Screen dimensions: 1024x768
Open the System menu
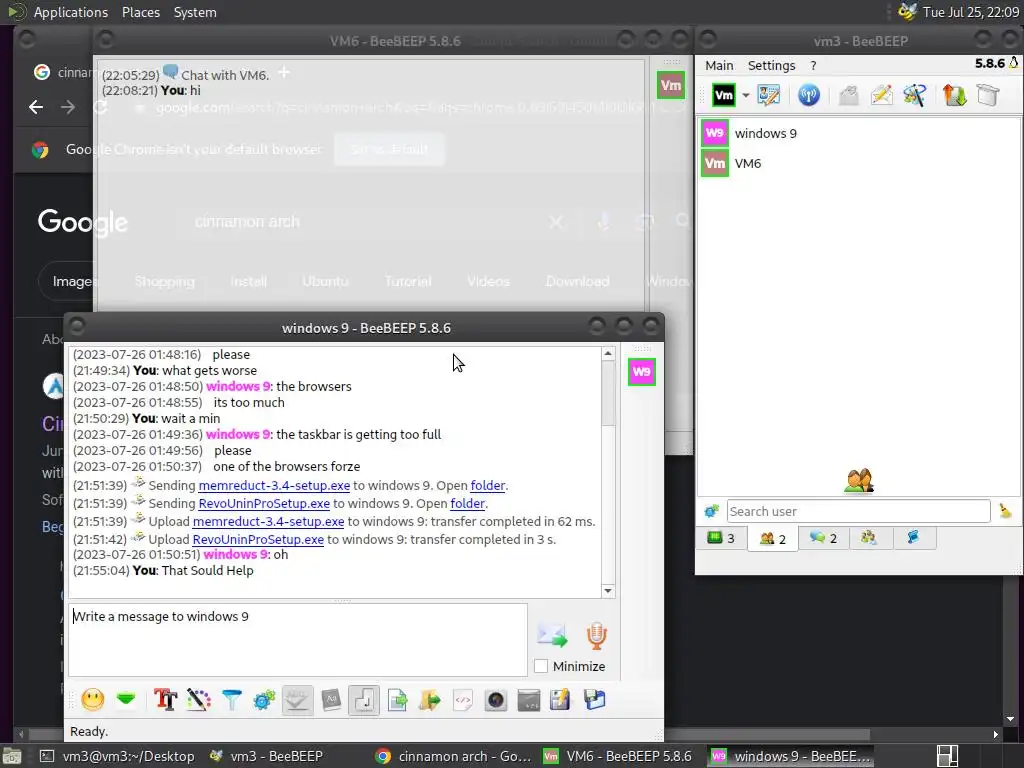click(x=195, y=12)
